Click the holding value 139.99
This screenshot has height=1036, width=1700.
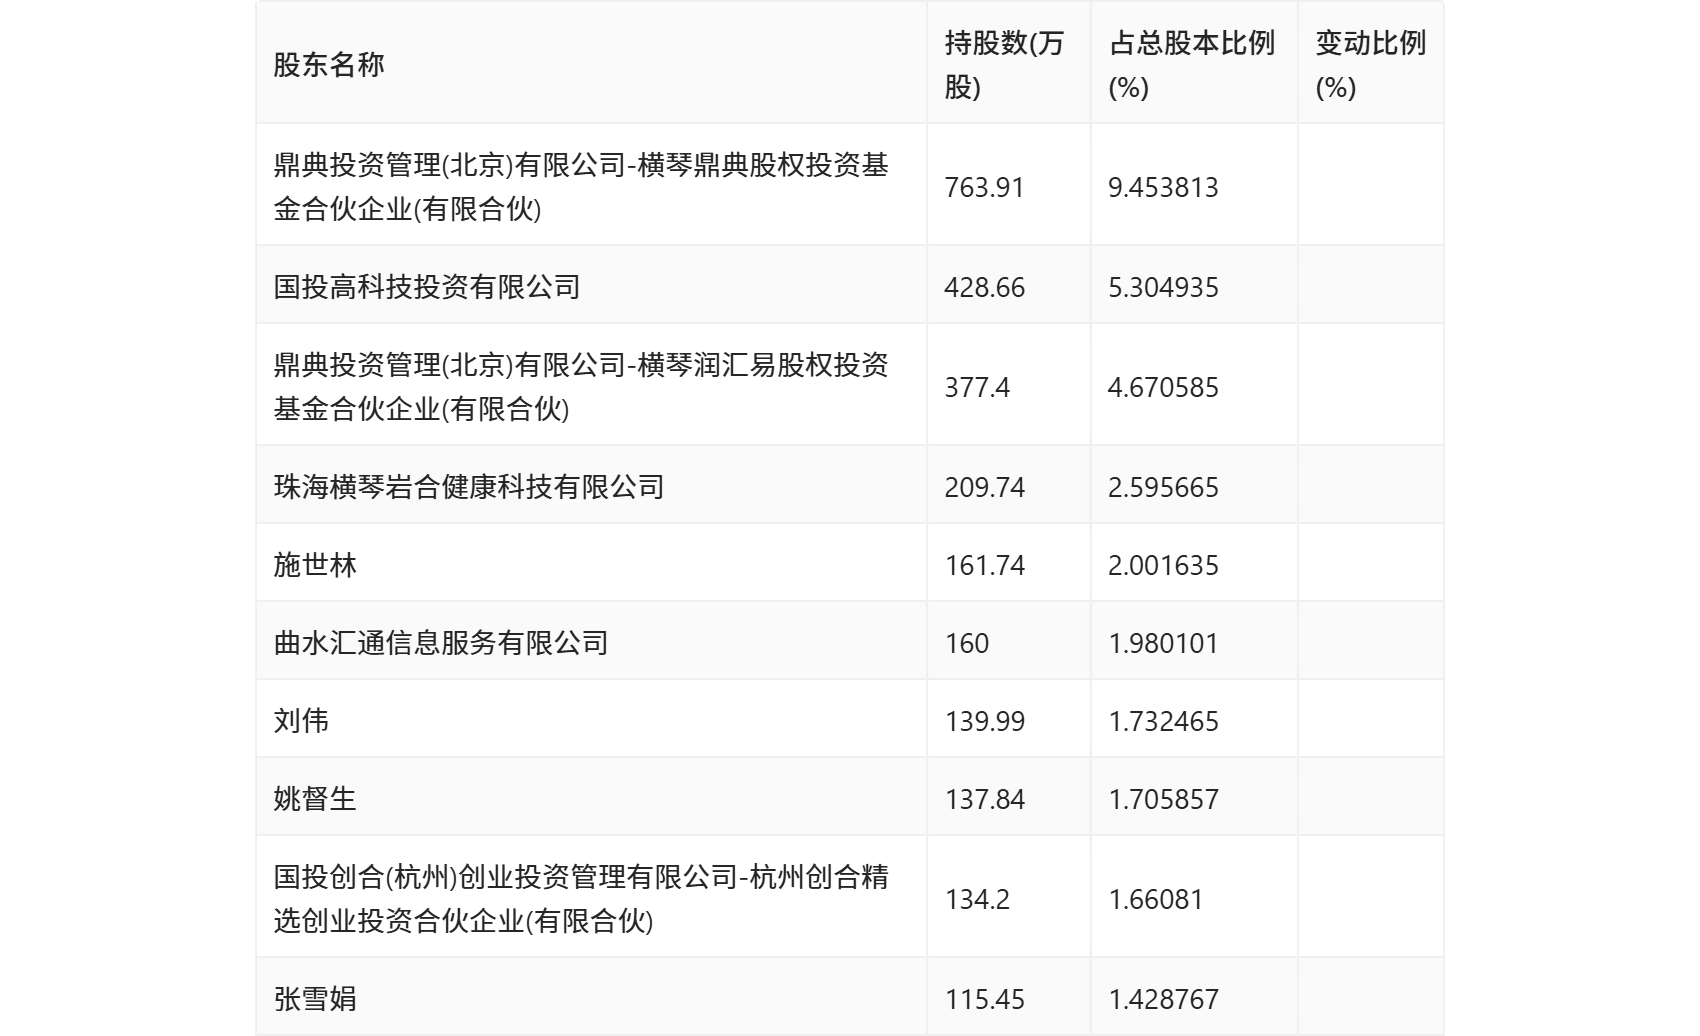point(985,721)
